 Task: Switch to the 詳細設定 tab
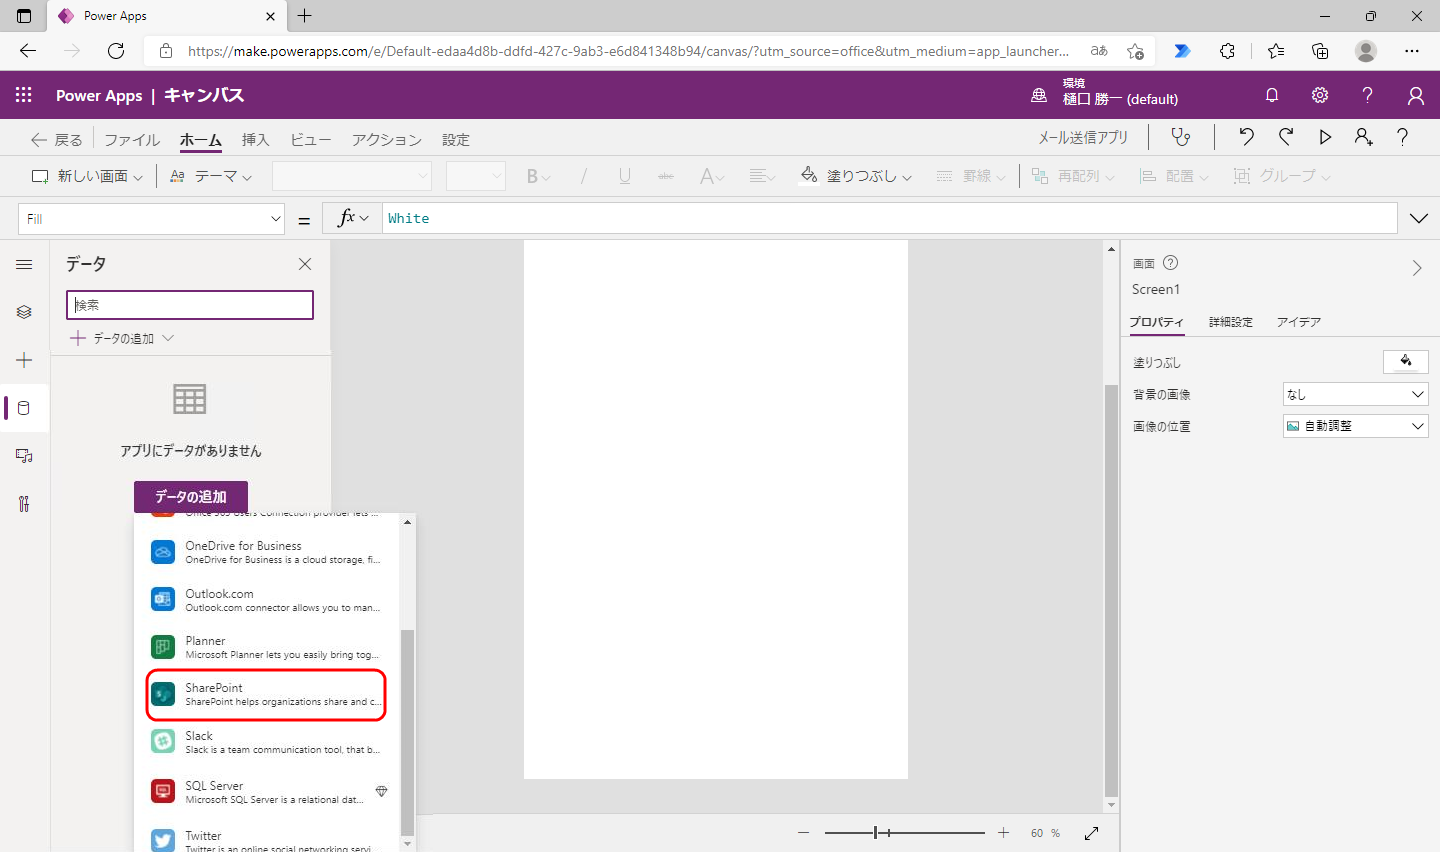1230,322
